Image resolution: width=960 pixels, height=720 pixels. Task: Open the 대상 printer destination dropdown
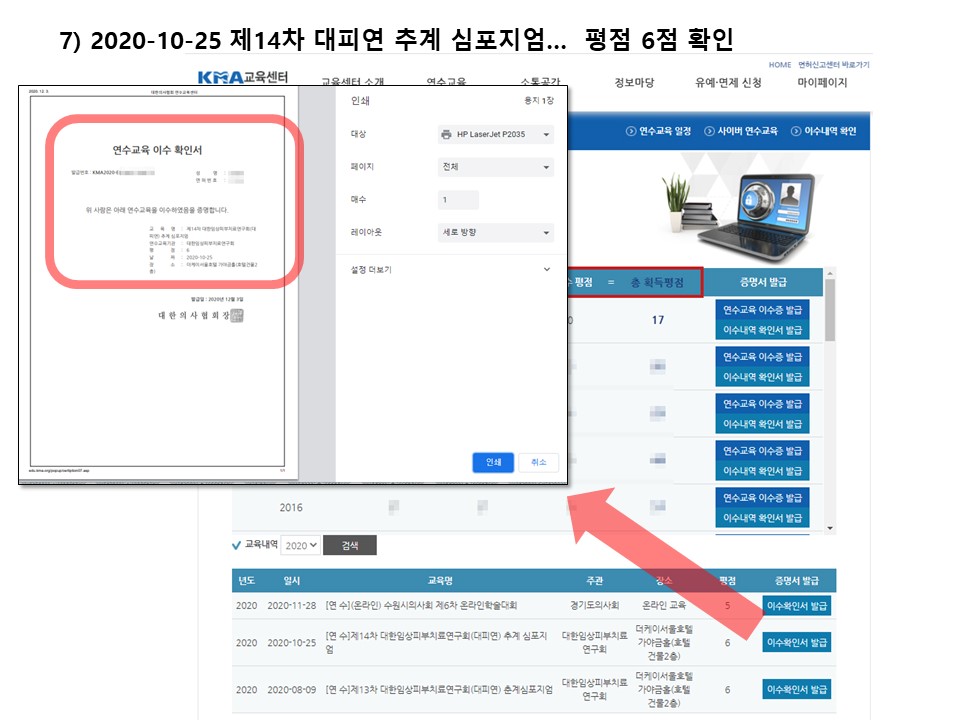click(x=496, y=134)
